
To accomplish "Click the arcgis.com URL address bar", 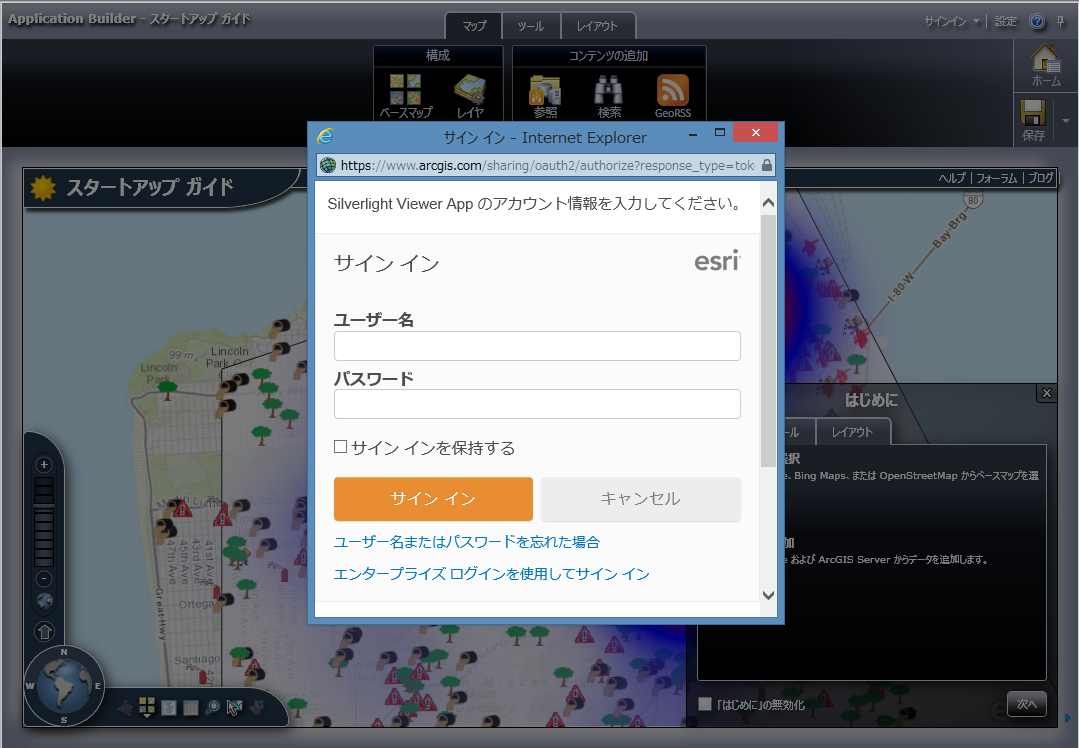I will point(548,165).
